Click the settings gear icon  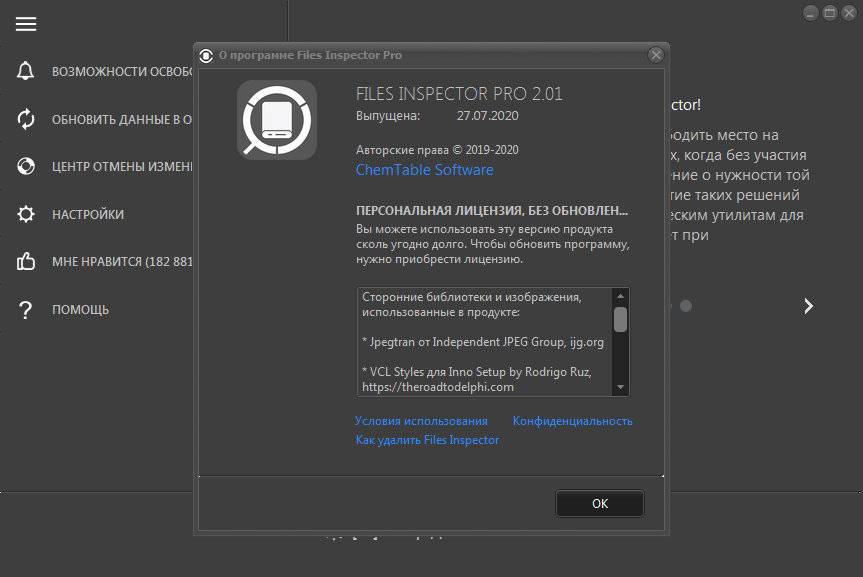[x=26, y=214]
